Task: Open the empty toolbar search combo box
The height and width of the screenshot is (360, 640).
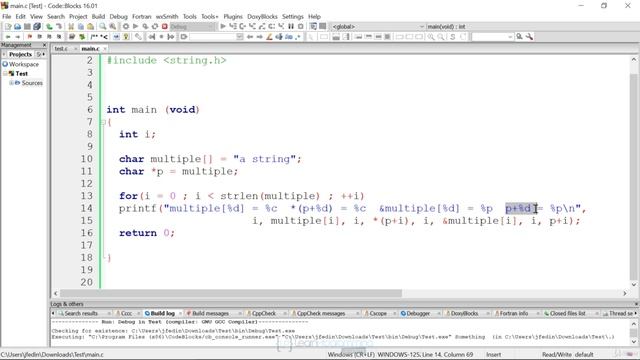Action: [x=216, y=37]
